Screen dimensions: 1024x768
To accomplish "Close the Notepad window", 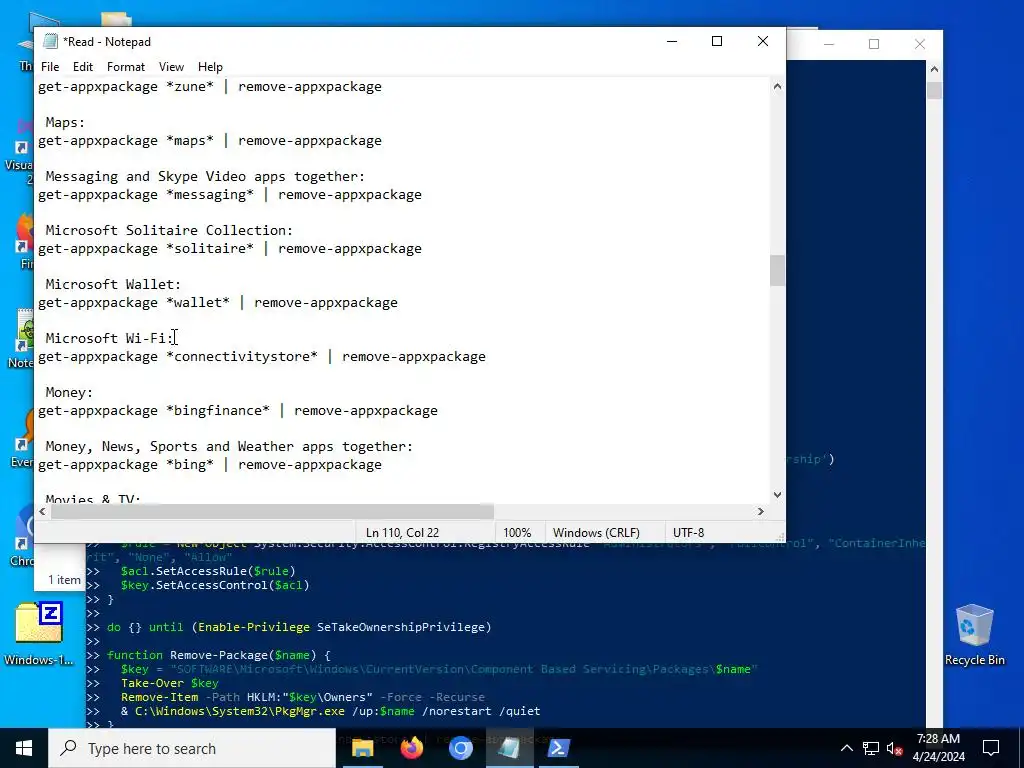I will click(762, 41).
